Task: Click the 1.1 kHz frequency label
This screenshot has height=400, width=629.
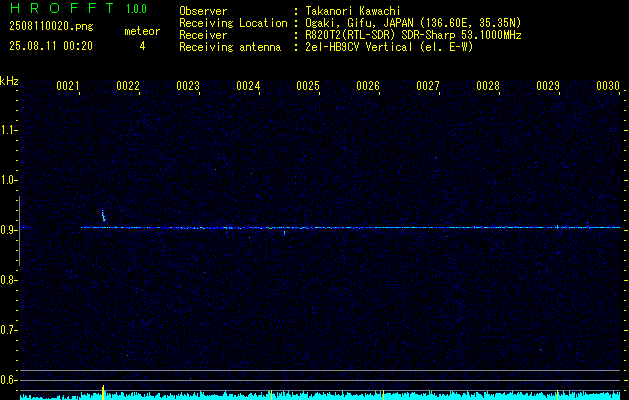Action: (x=8, y=130)
